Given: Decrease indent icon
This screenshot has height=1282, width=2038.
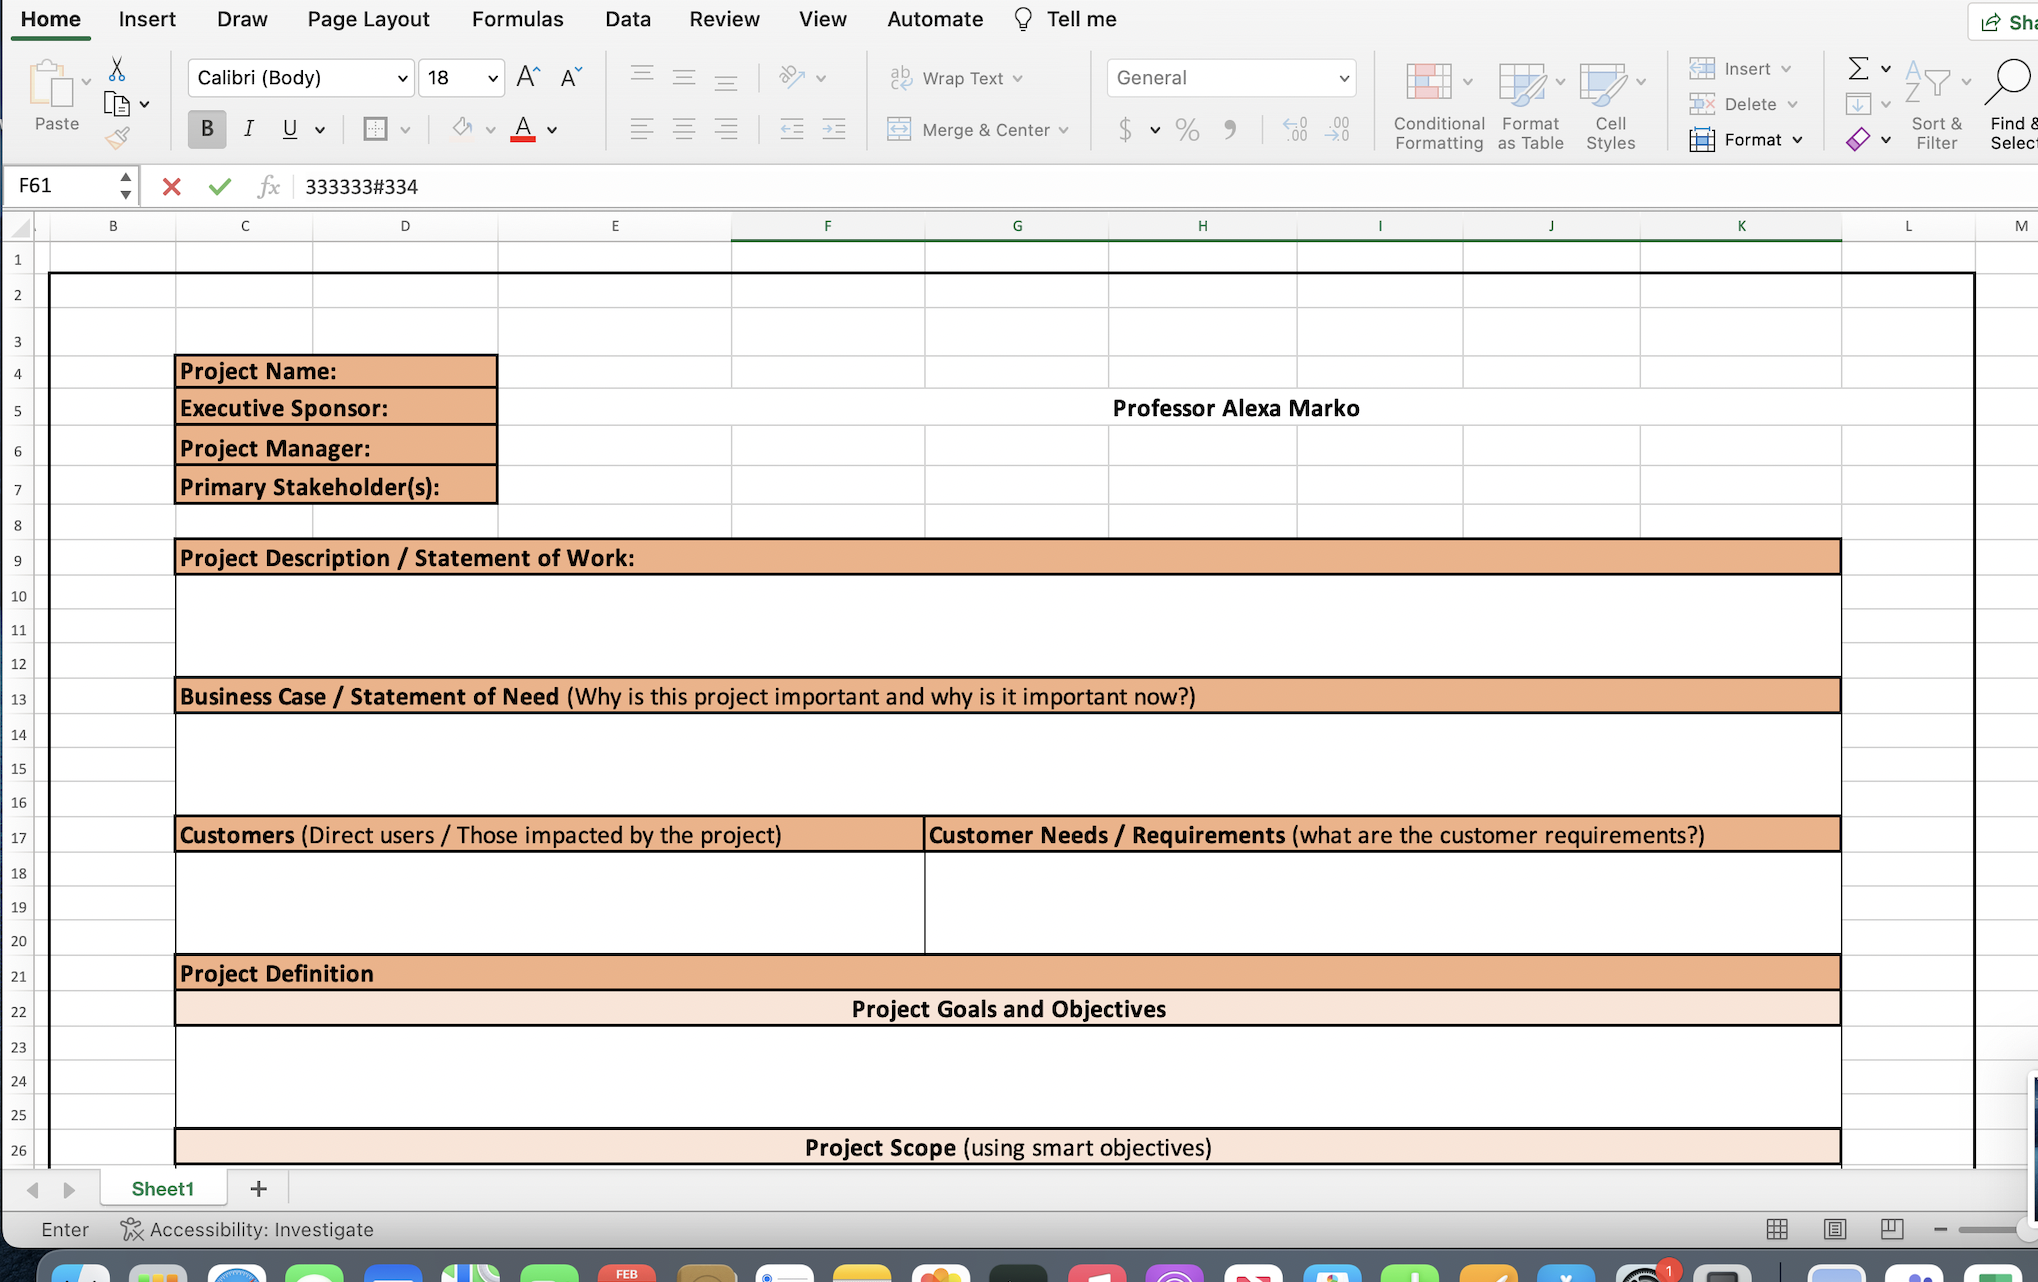Looking at the screenshot, I should (x=791, y=129).
